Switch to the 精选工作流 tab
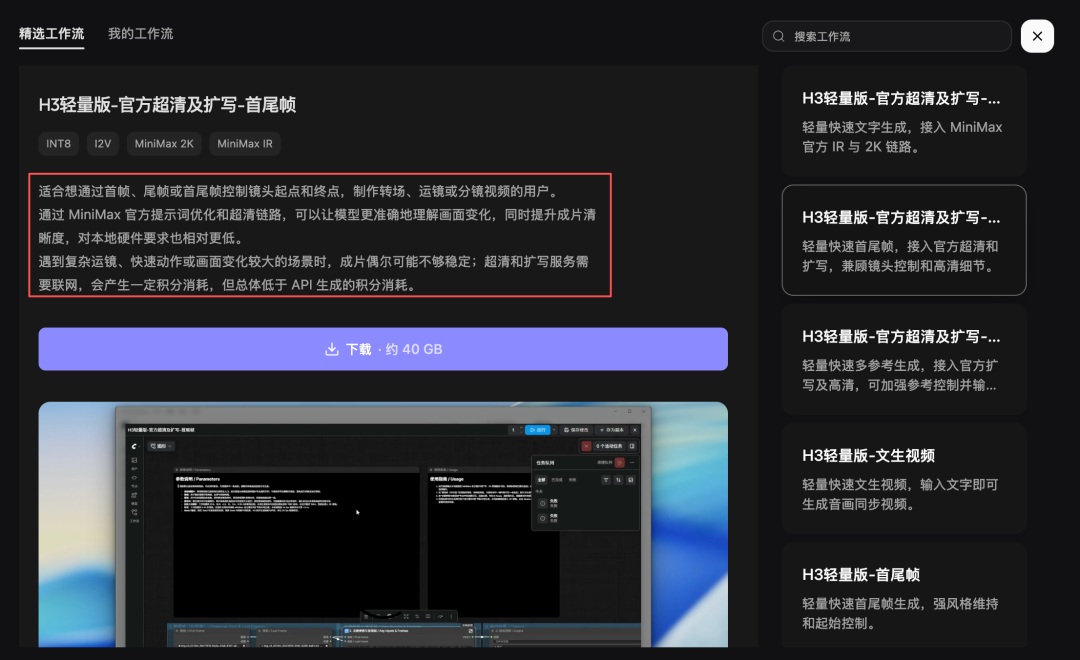This screenshot has width=1080, height=660. [52, 34]
